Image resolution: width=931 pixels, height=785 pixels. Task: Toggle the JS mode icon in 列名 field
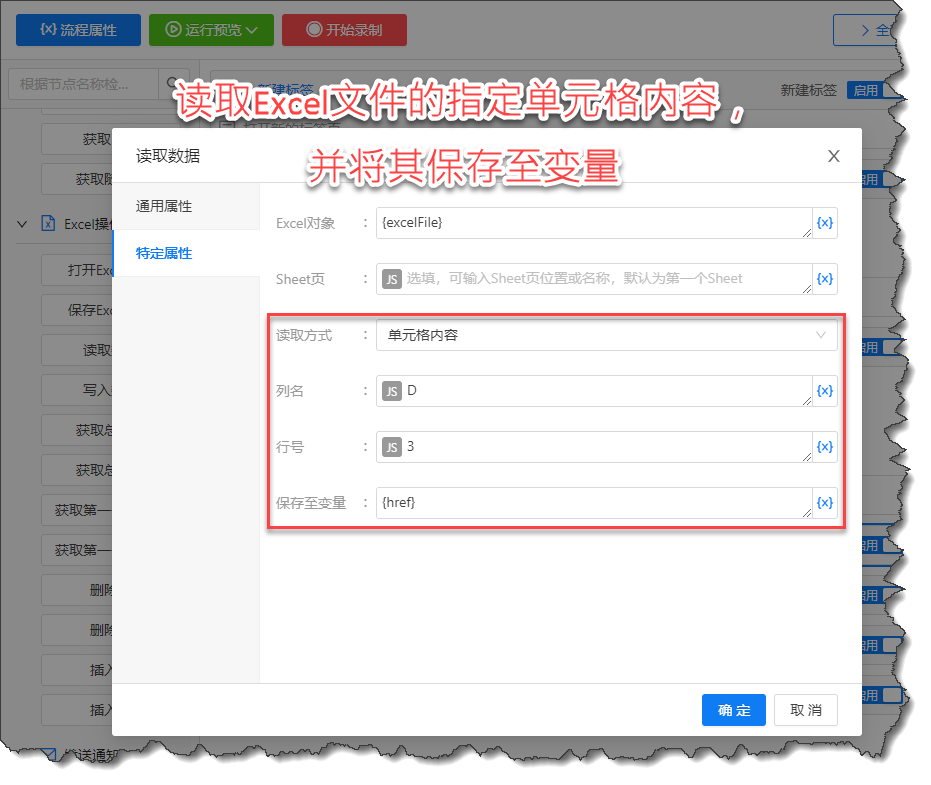point(392,391)
